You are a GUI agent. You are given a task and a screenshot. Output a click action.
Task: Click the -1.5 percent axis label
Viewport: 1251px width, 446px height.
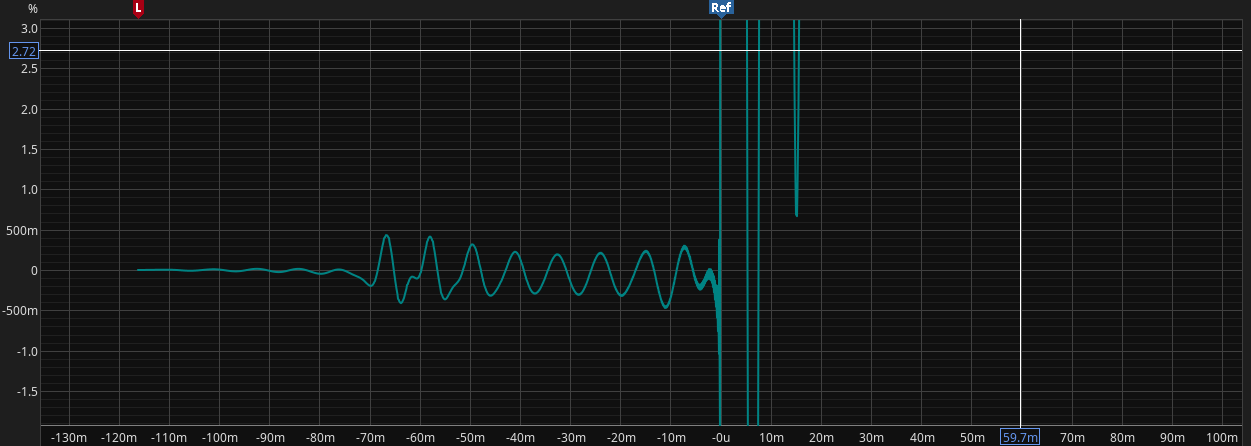(27, 391)
